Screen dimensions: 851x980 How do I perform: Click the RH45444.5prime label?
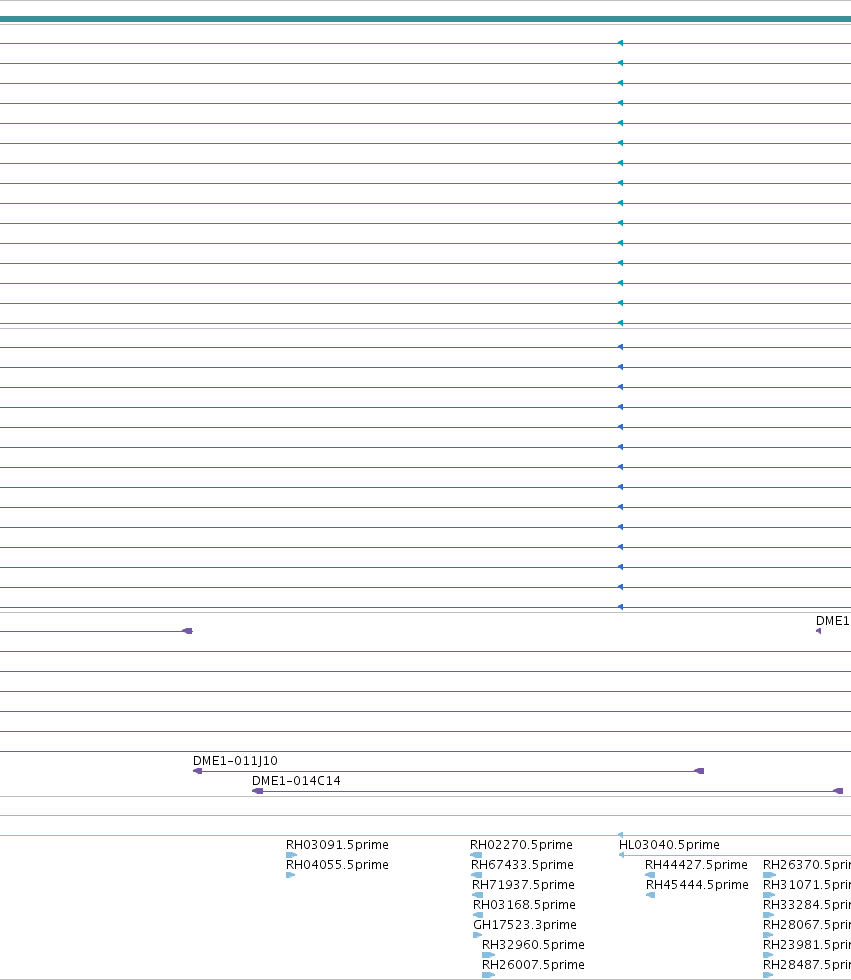tap(697, 885)
